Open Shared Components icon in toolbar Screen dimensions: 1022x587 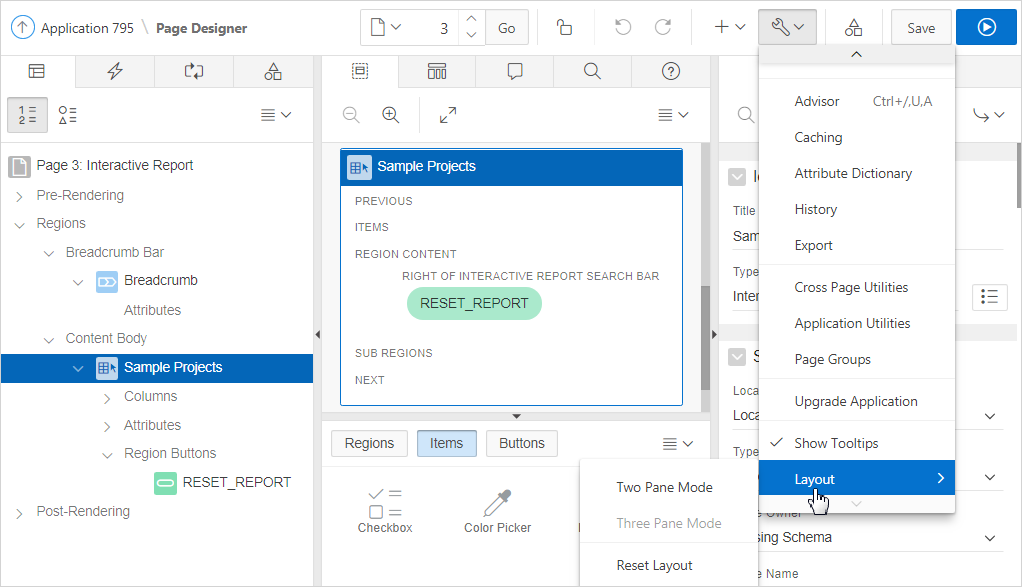pyautogui.click(x=853, y=27)
